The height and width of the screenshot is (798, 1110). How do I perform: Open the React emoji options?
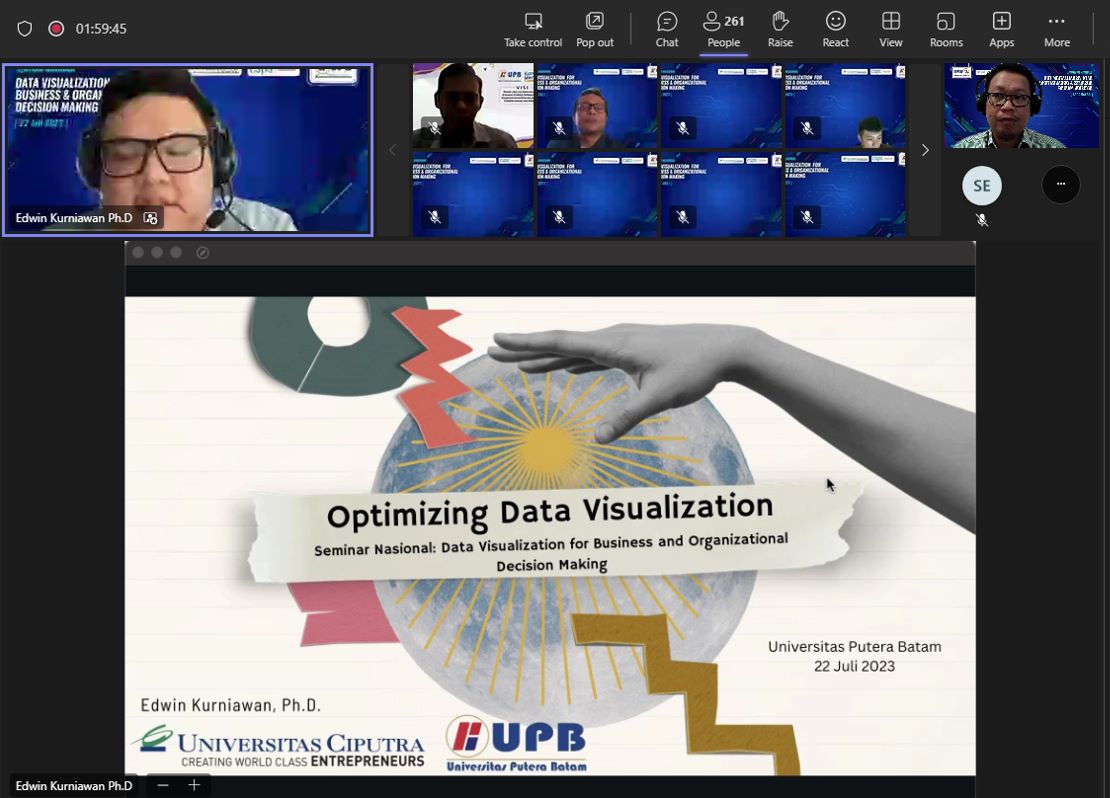(835, 29)
